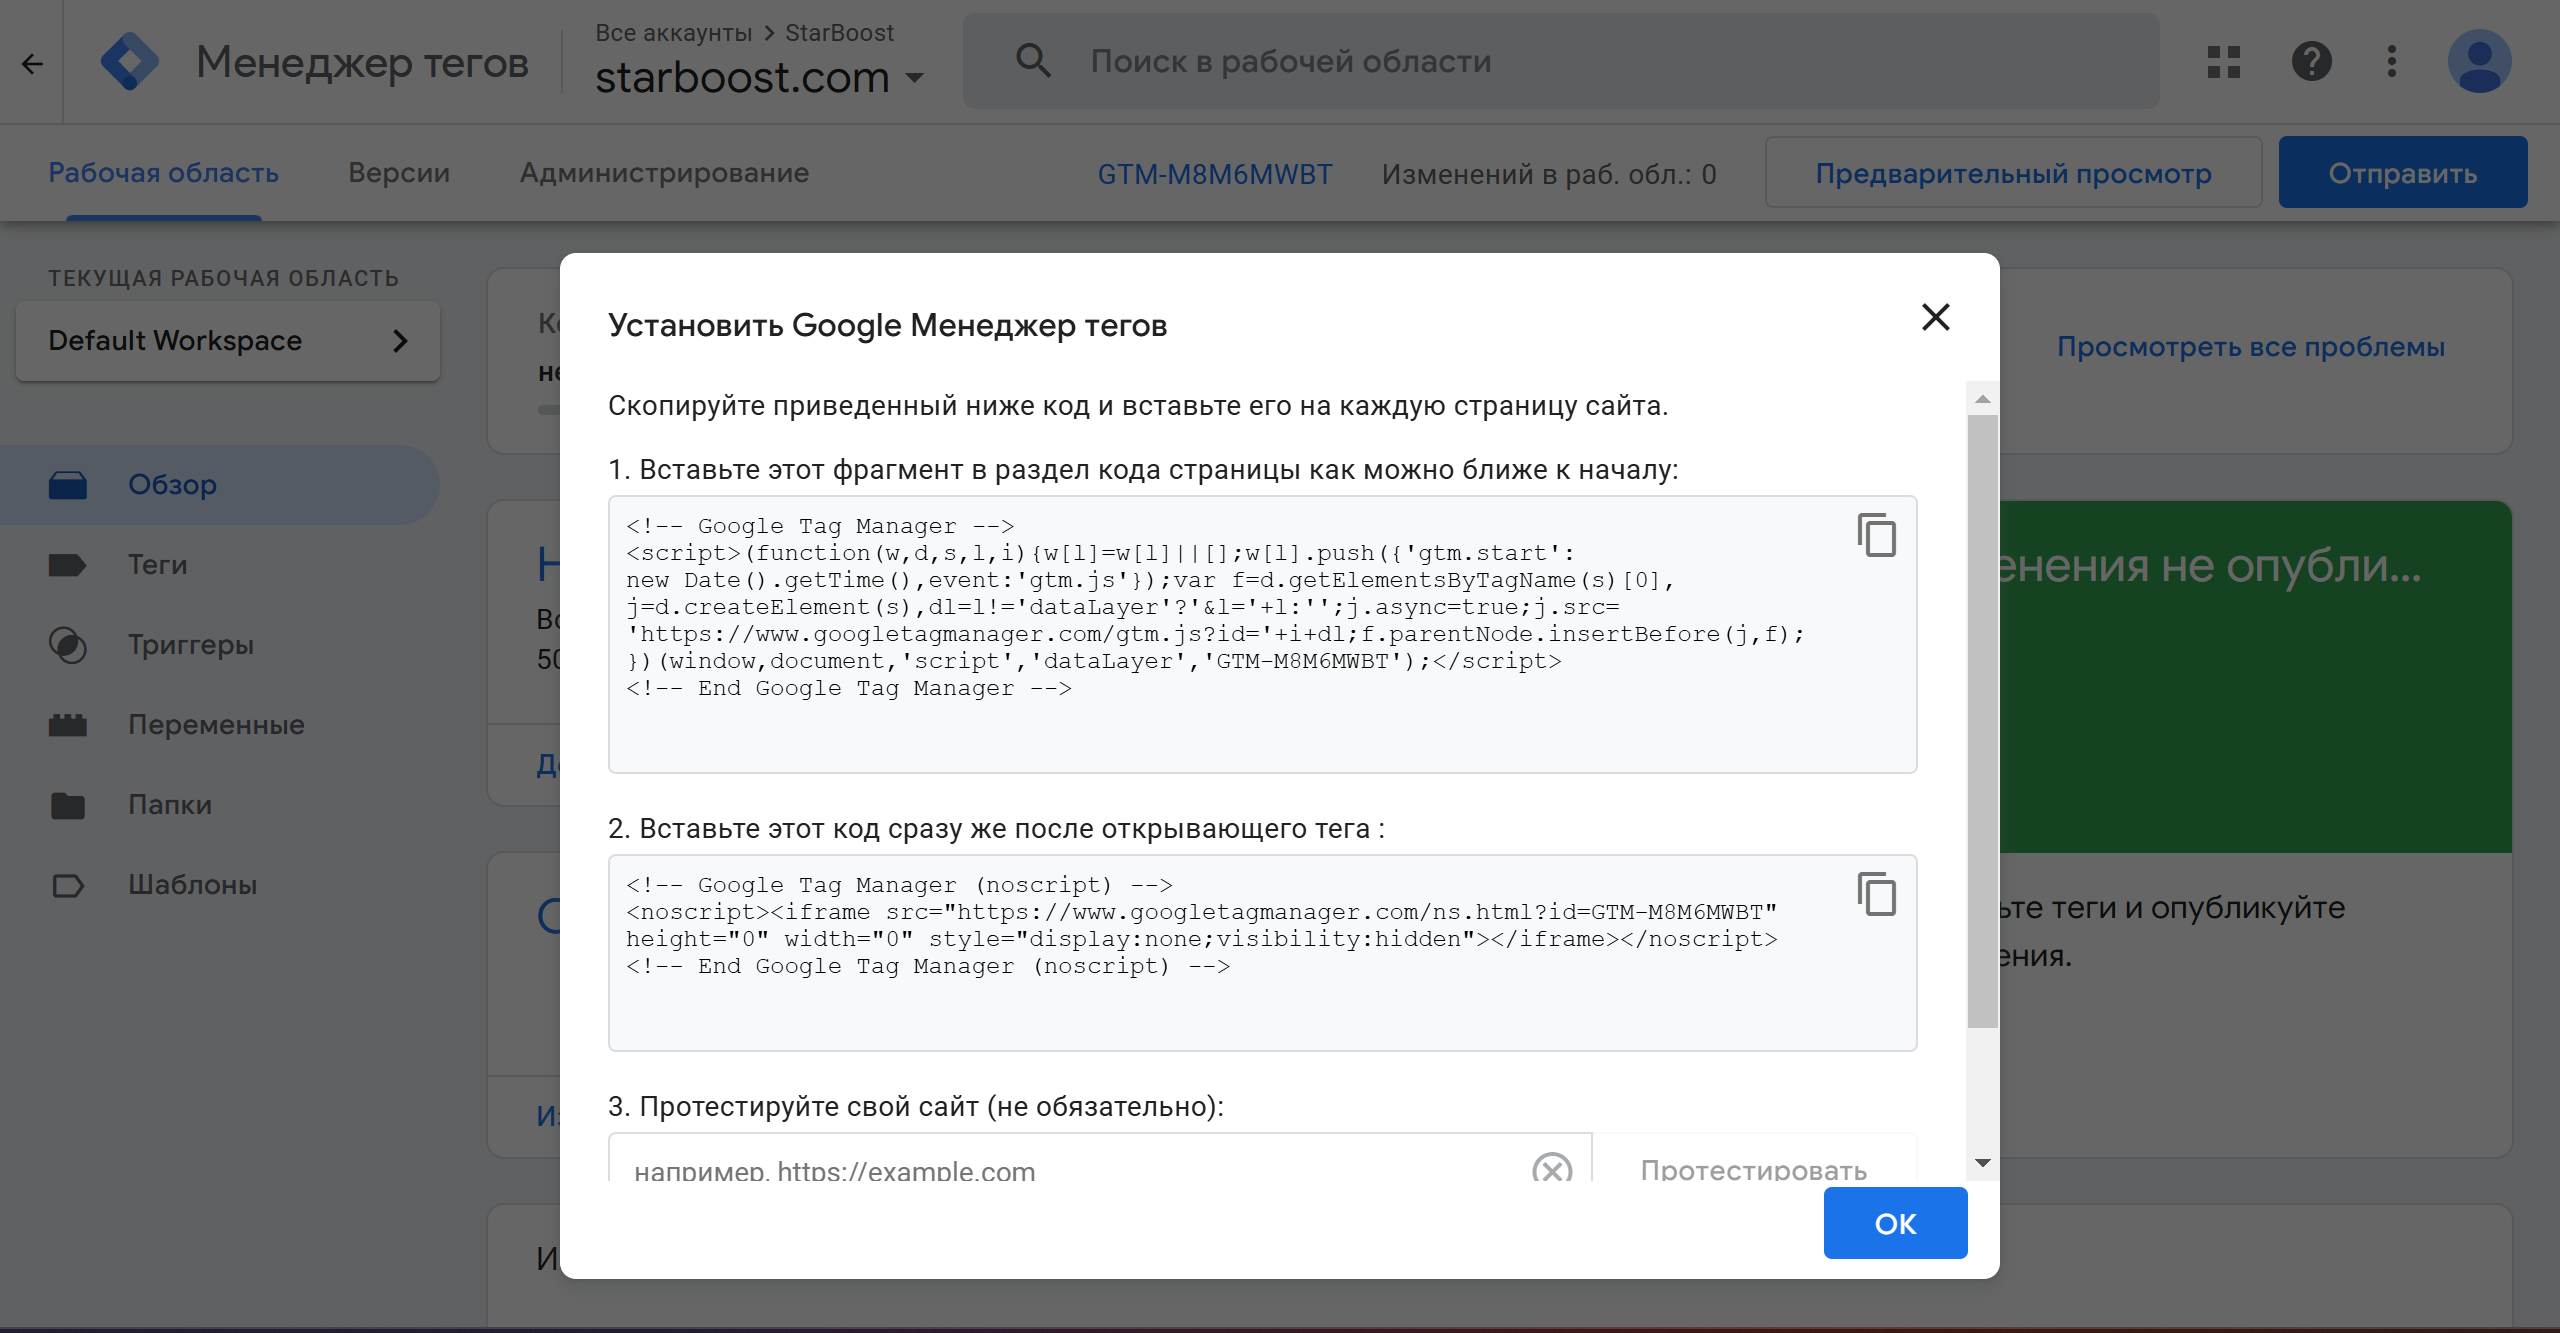Viewport: 2560px width, 1333px height.
Task: Open the GTM-M8M6MWBT container ID link
Action: coord(1214,174)
